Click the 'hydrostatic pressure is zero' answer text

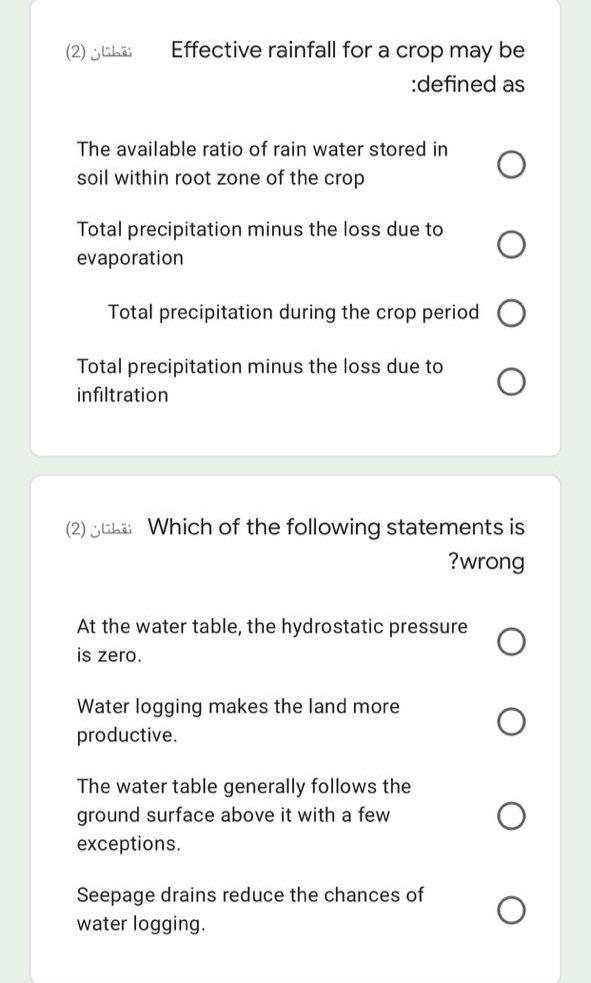(x=272, y=640)
